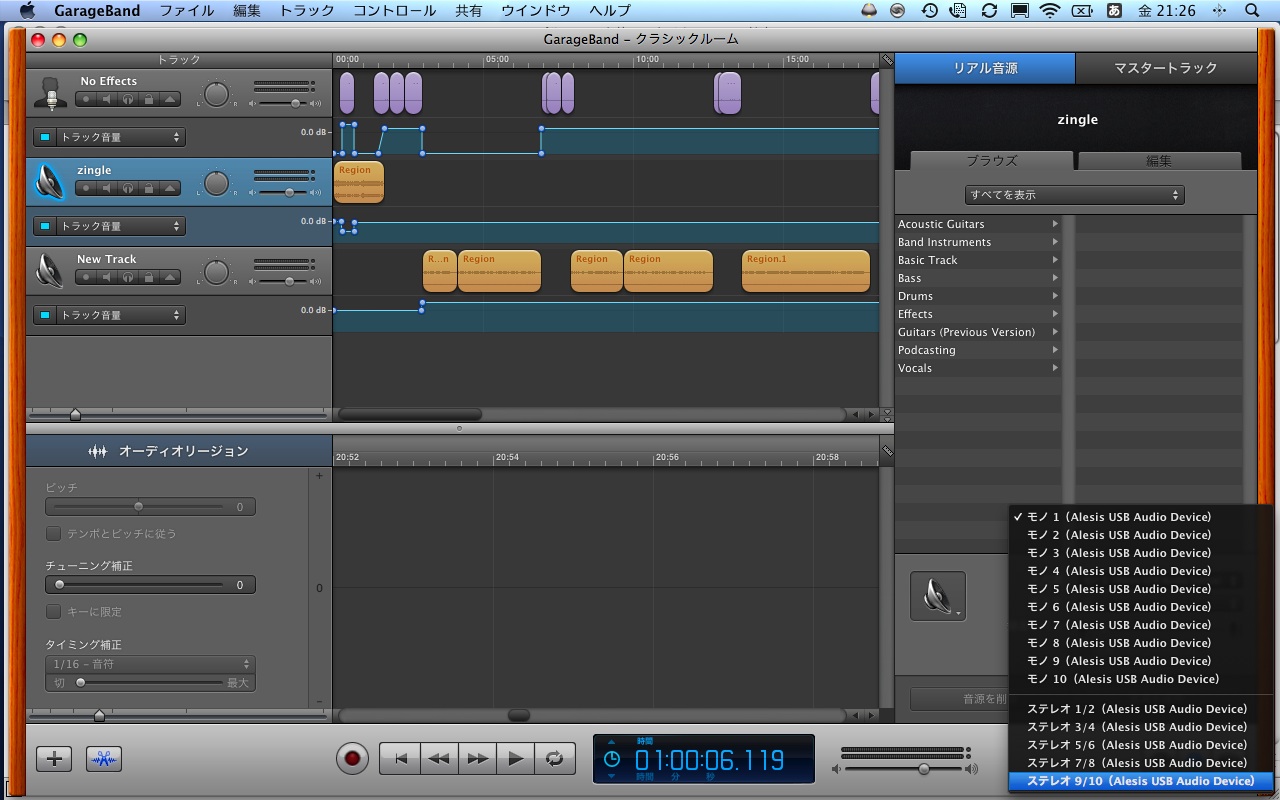Add a new track with plus button
Screen dimensions: 1280x800
click(54, 759)
